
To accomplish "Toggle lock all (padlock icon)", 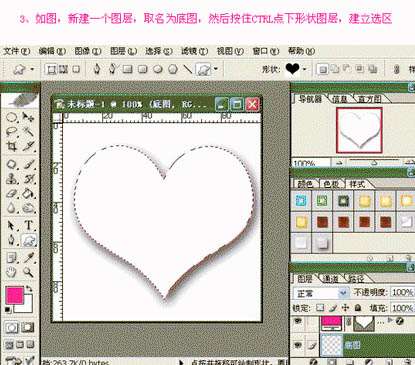I will click(357, 307).
